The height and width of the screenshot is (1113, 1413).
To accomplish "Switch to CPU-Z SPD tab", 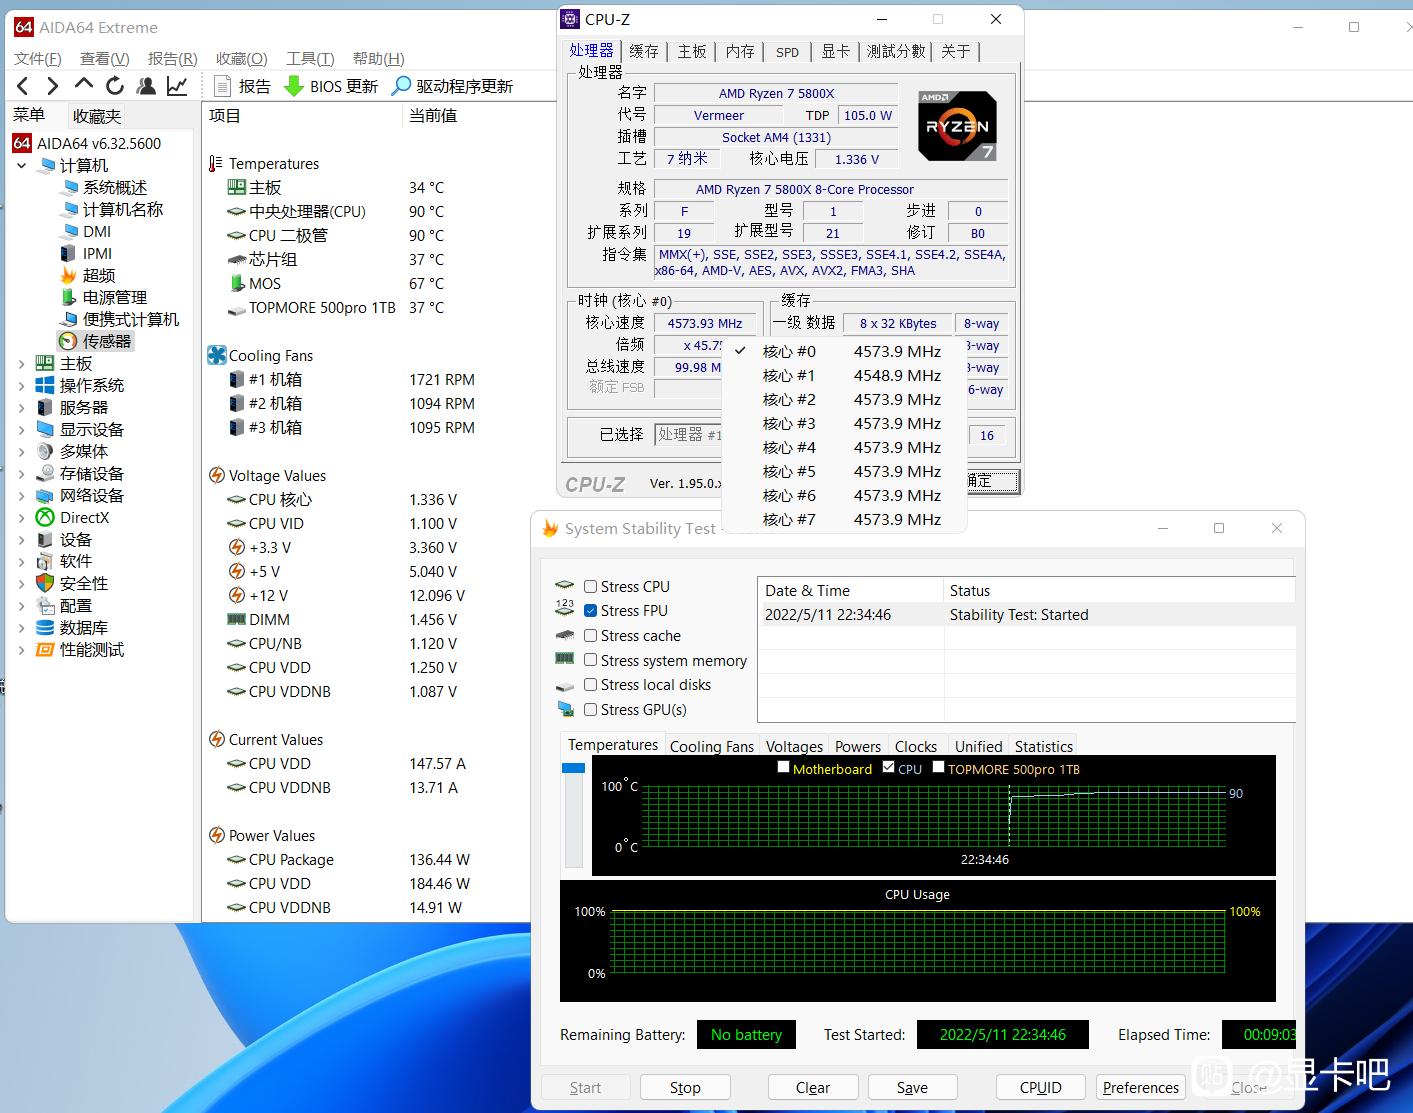I will [x=788, y=51].
